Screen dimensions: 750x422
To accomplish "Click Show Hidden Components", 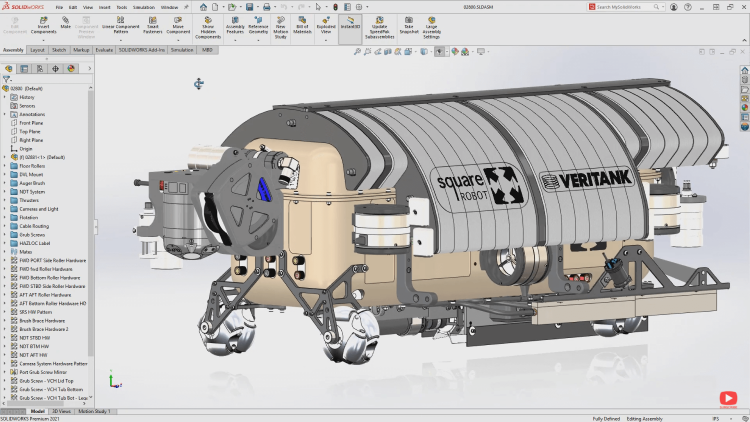I will click(208, 27).
